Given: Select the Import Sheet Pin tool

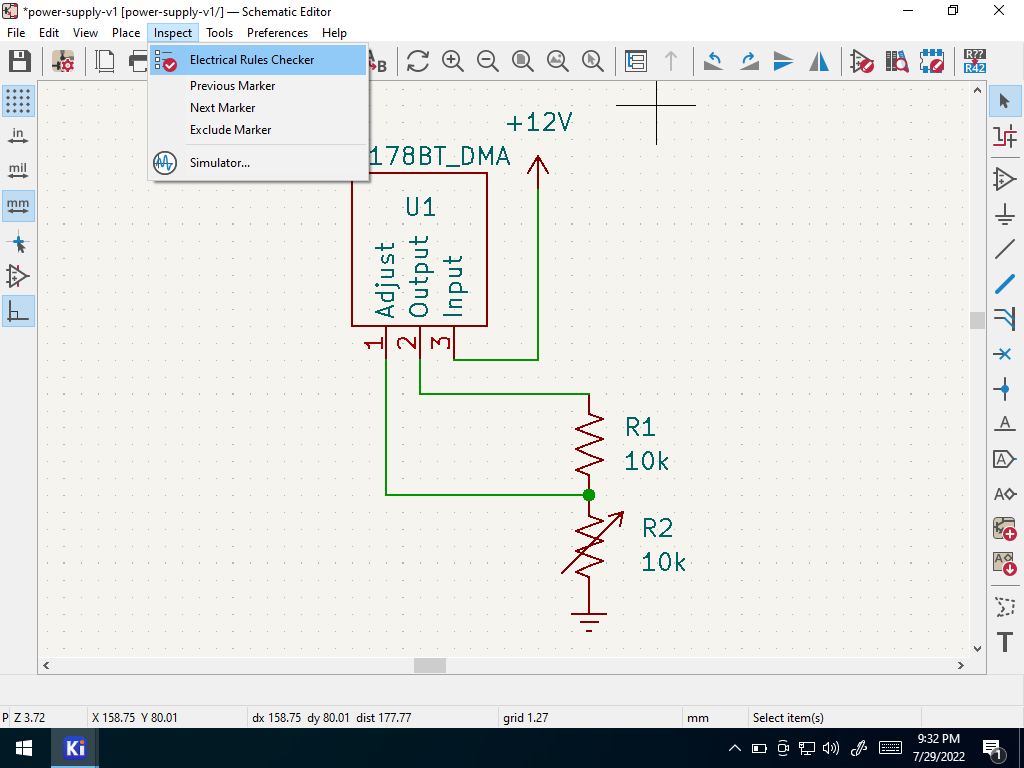Looking at the screenshot, I should coord(1005,564).
